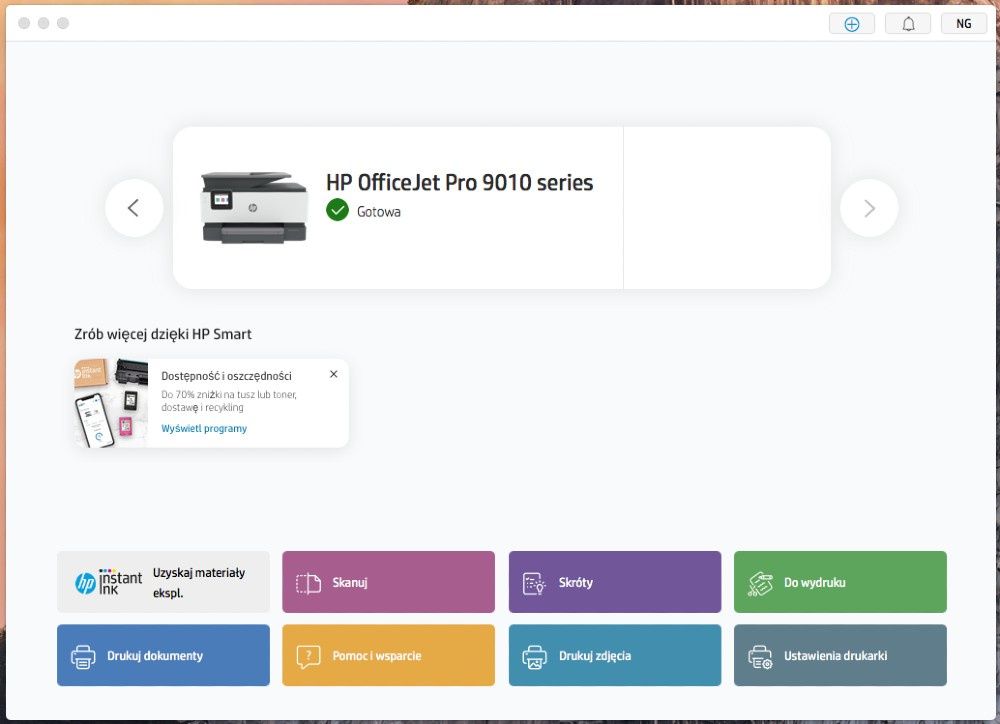Click the Do 70% zniżki na tusz description
The image size is (1000, 724).
coord(228,401)
